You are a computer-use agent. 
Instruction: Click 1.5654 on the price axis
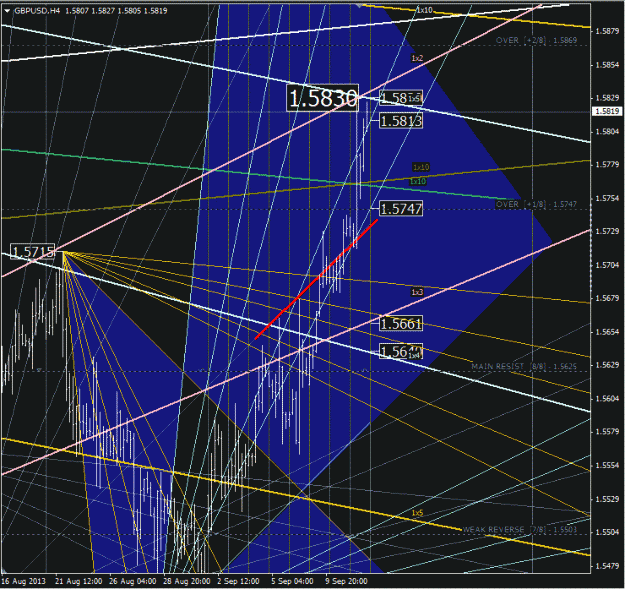607,332
